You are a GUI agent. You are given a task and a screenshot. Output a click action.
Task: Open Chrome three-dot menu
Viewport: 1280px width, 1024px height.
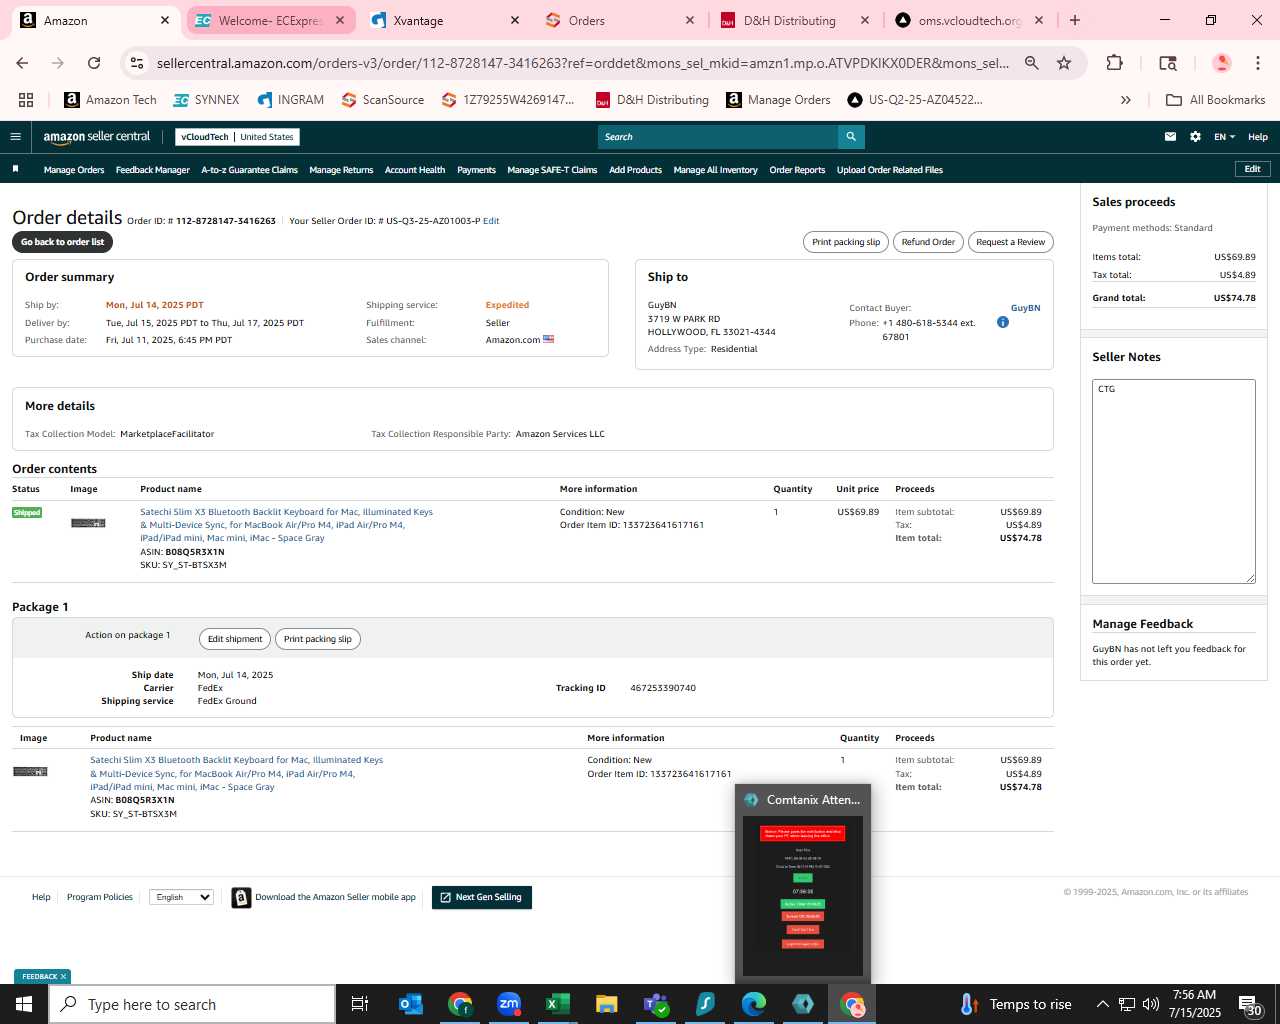tap(1258, 63)
